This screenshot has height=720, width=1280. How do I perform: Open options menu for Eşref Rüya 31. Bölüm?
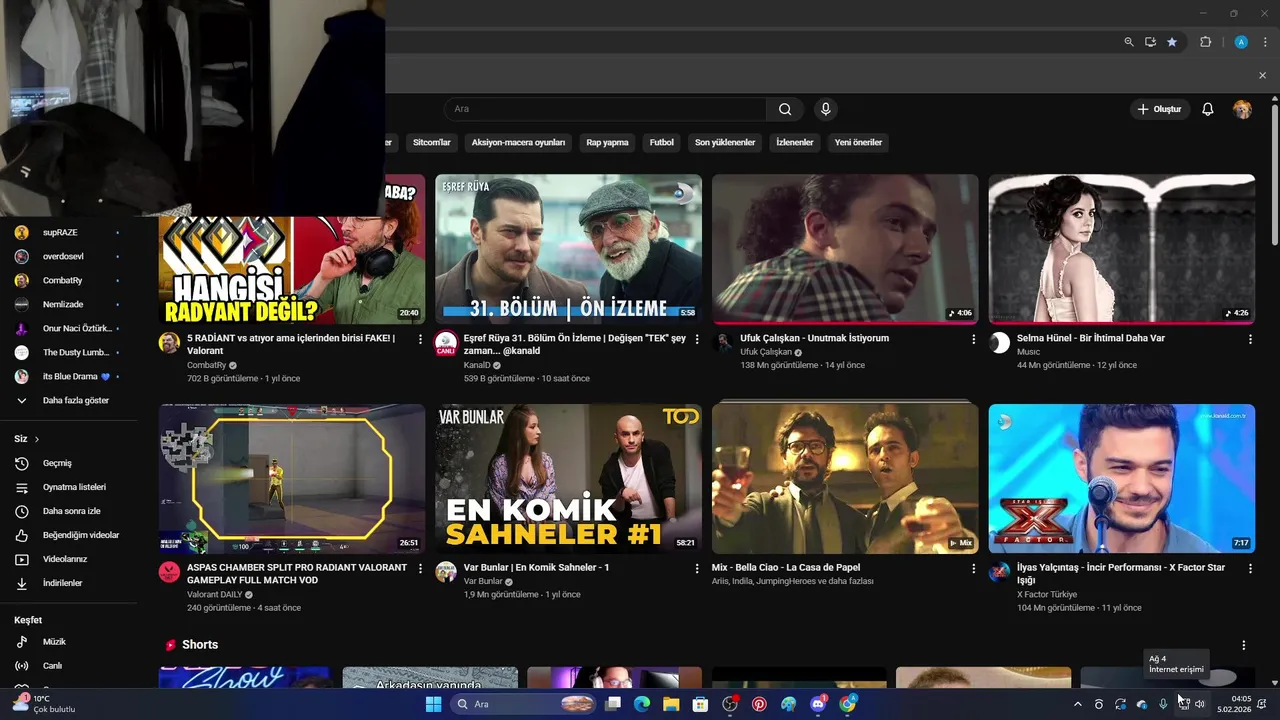697,339
